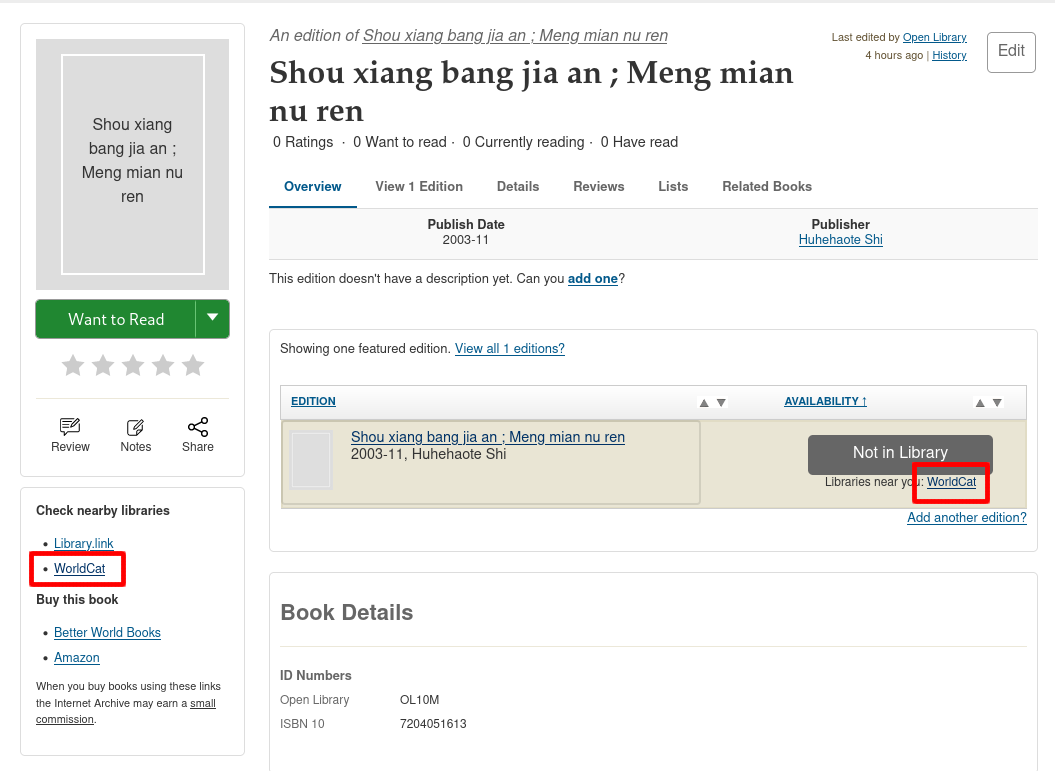Rate the book five stars
Screen dimensions: 1055x771
(193, 365)
